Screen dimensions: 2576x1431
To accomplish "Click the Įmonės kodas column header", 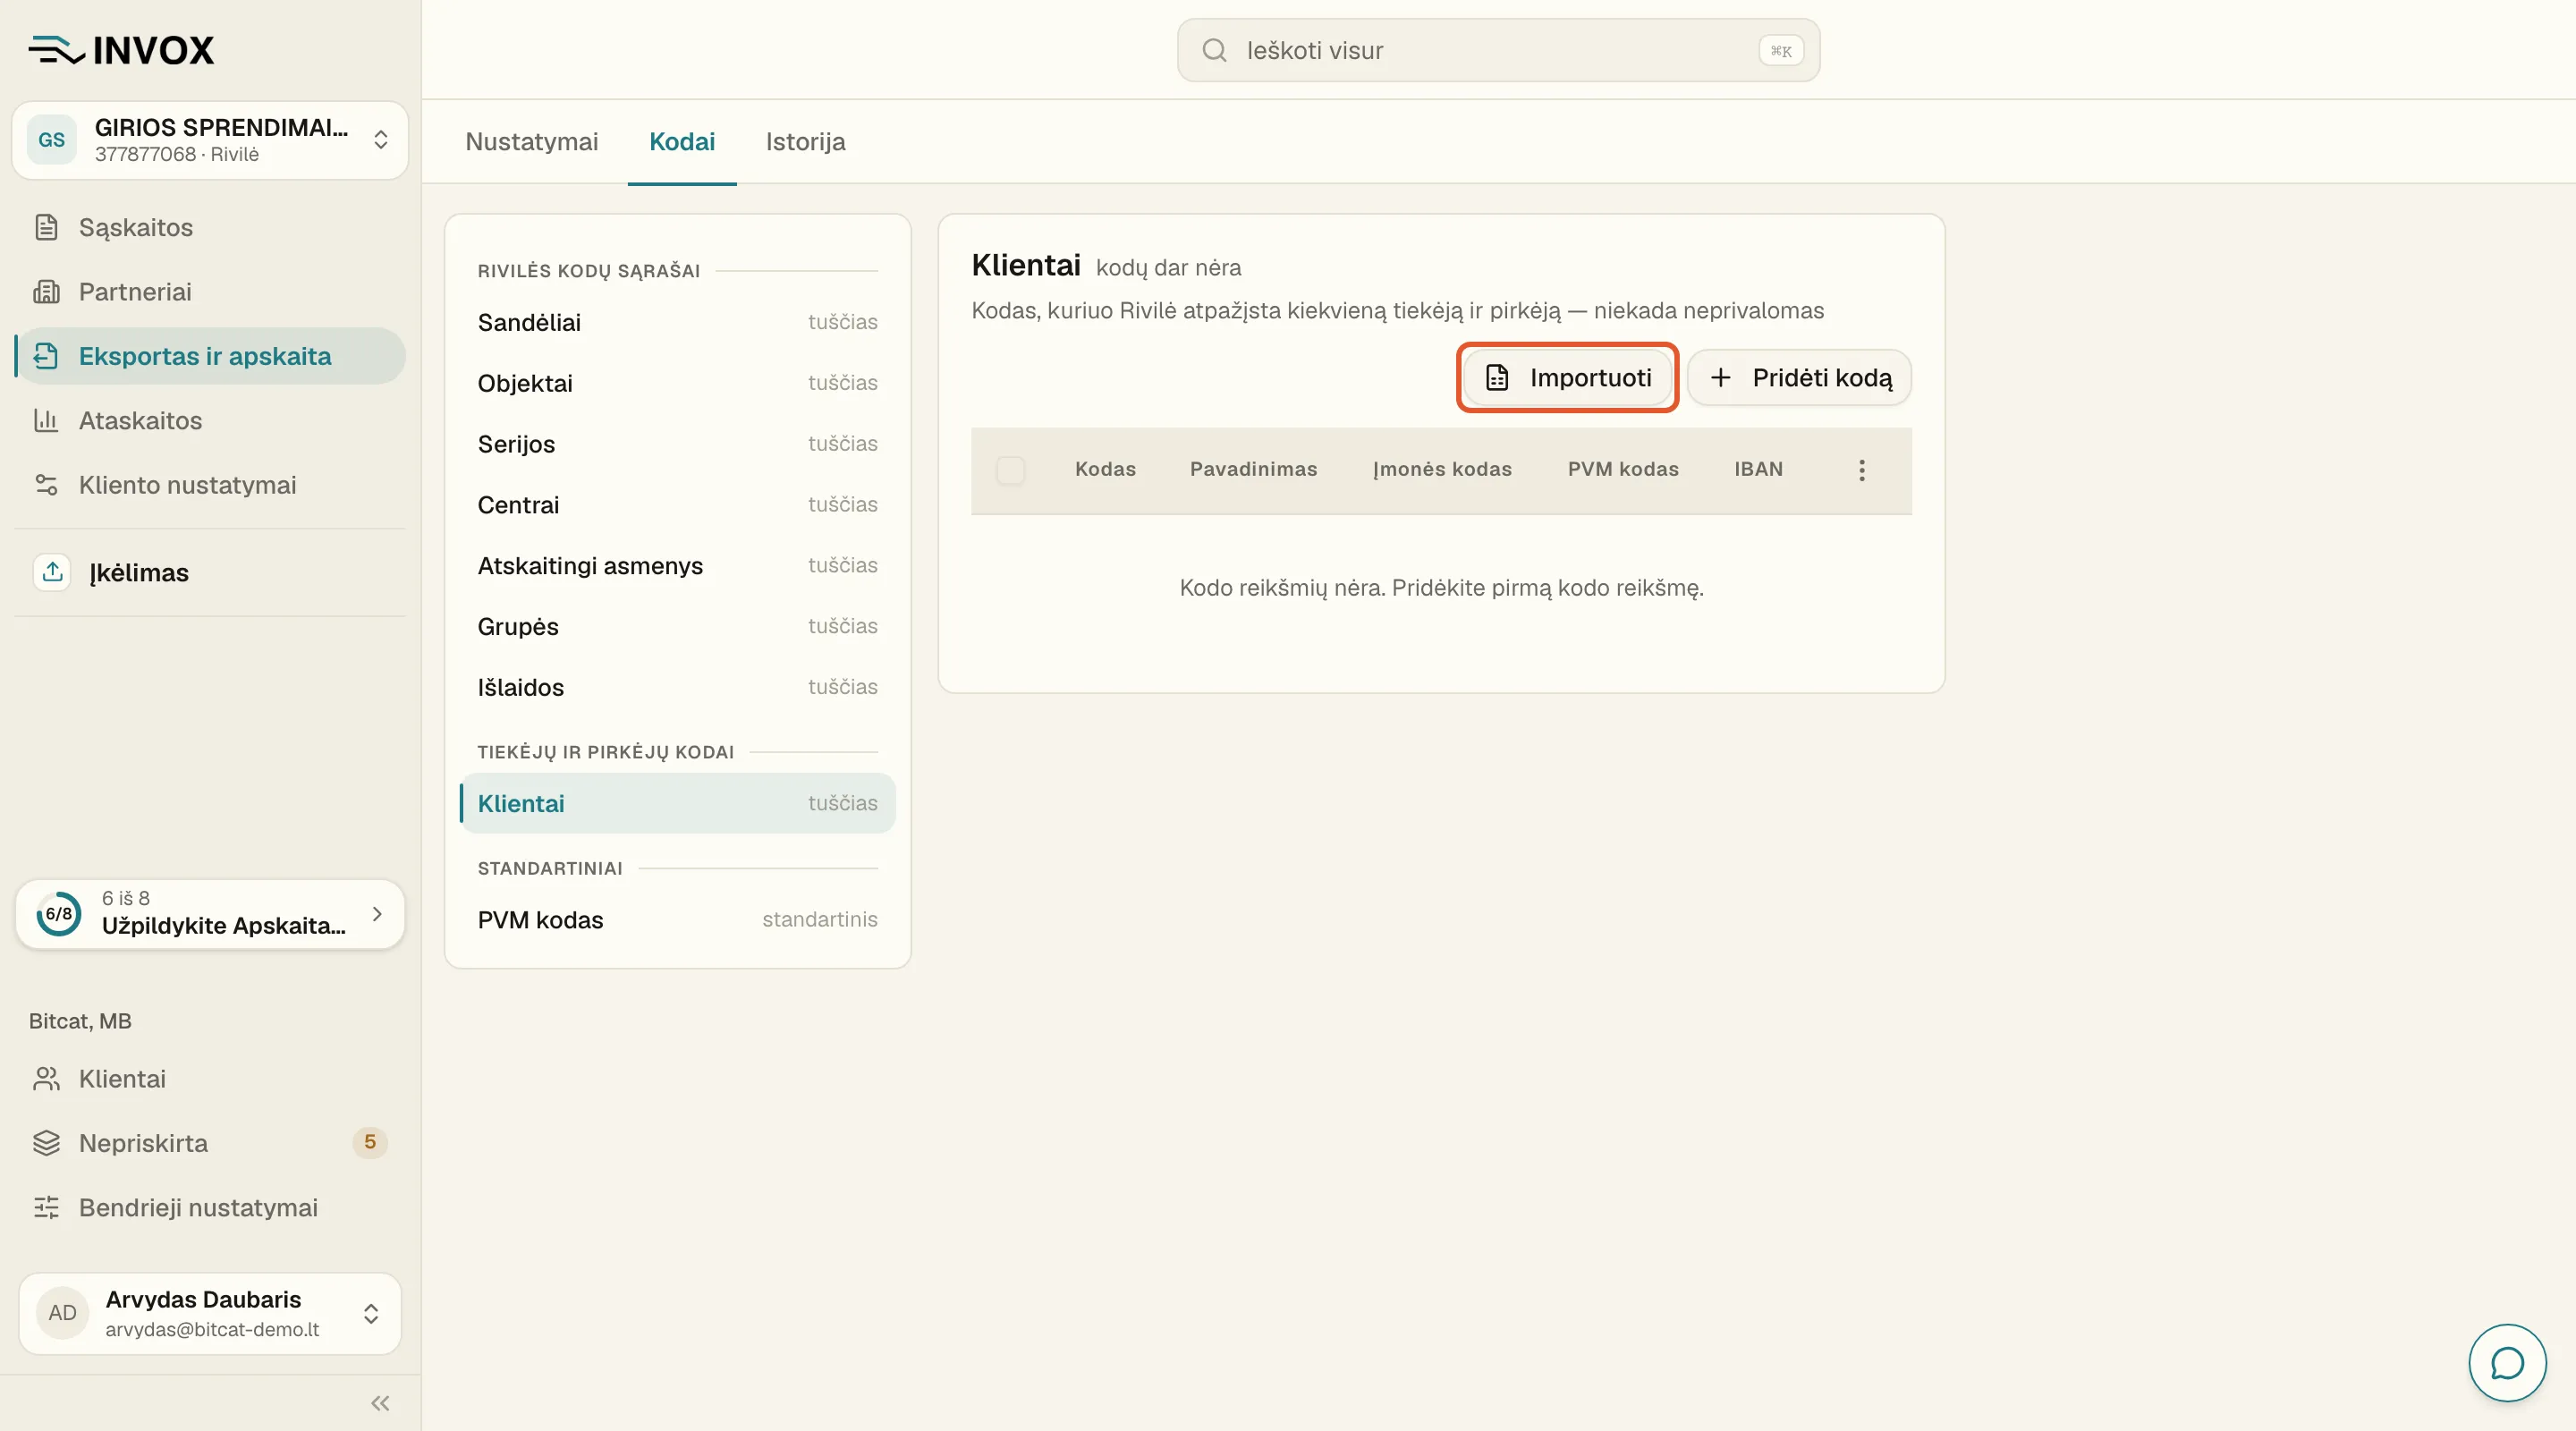I will [x=1442, y=469].
